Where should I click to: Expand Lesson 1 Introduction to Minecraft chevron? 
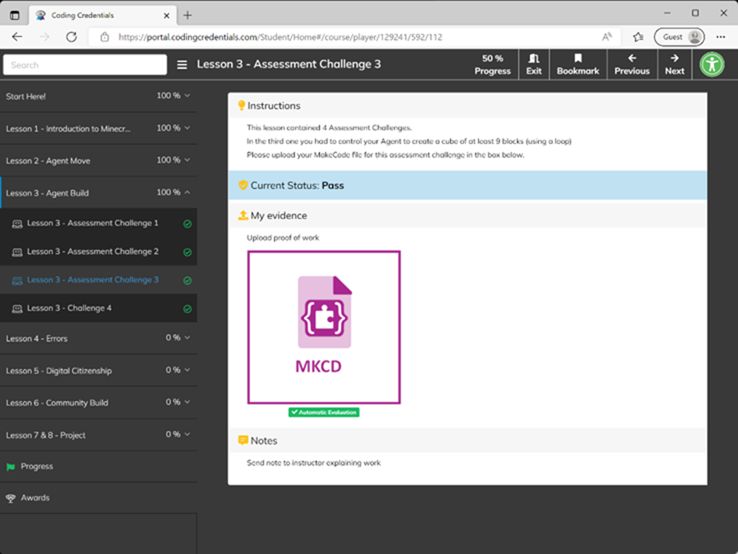click(x=187, y=128)
